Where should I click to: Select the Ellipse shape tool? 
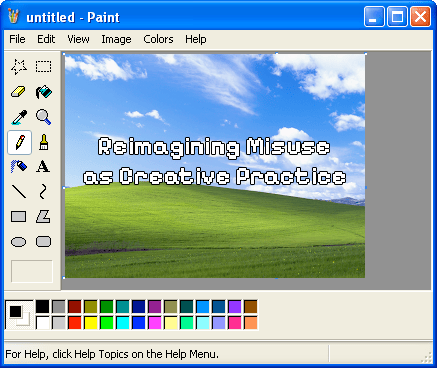[x=19, y=242]
